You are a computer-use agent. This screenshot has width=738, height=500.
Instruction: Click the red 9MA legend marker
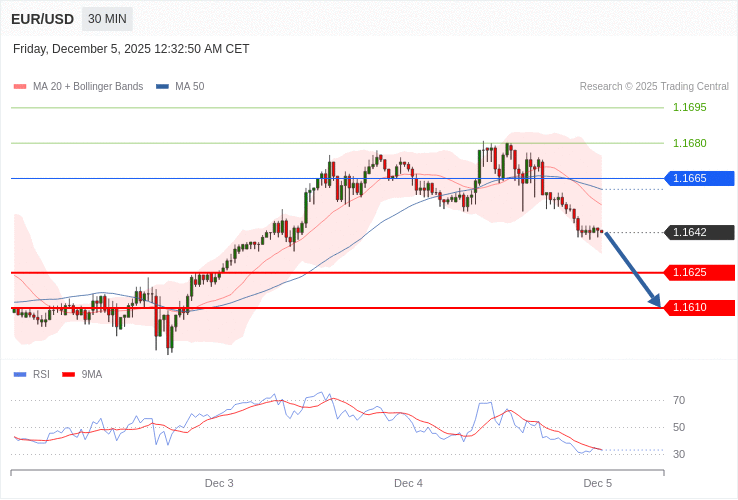click(x=68, y=375)
